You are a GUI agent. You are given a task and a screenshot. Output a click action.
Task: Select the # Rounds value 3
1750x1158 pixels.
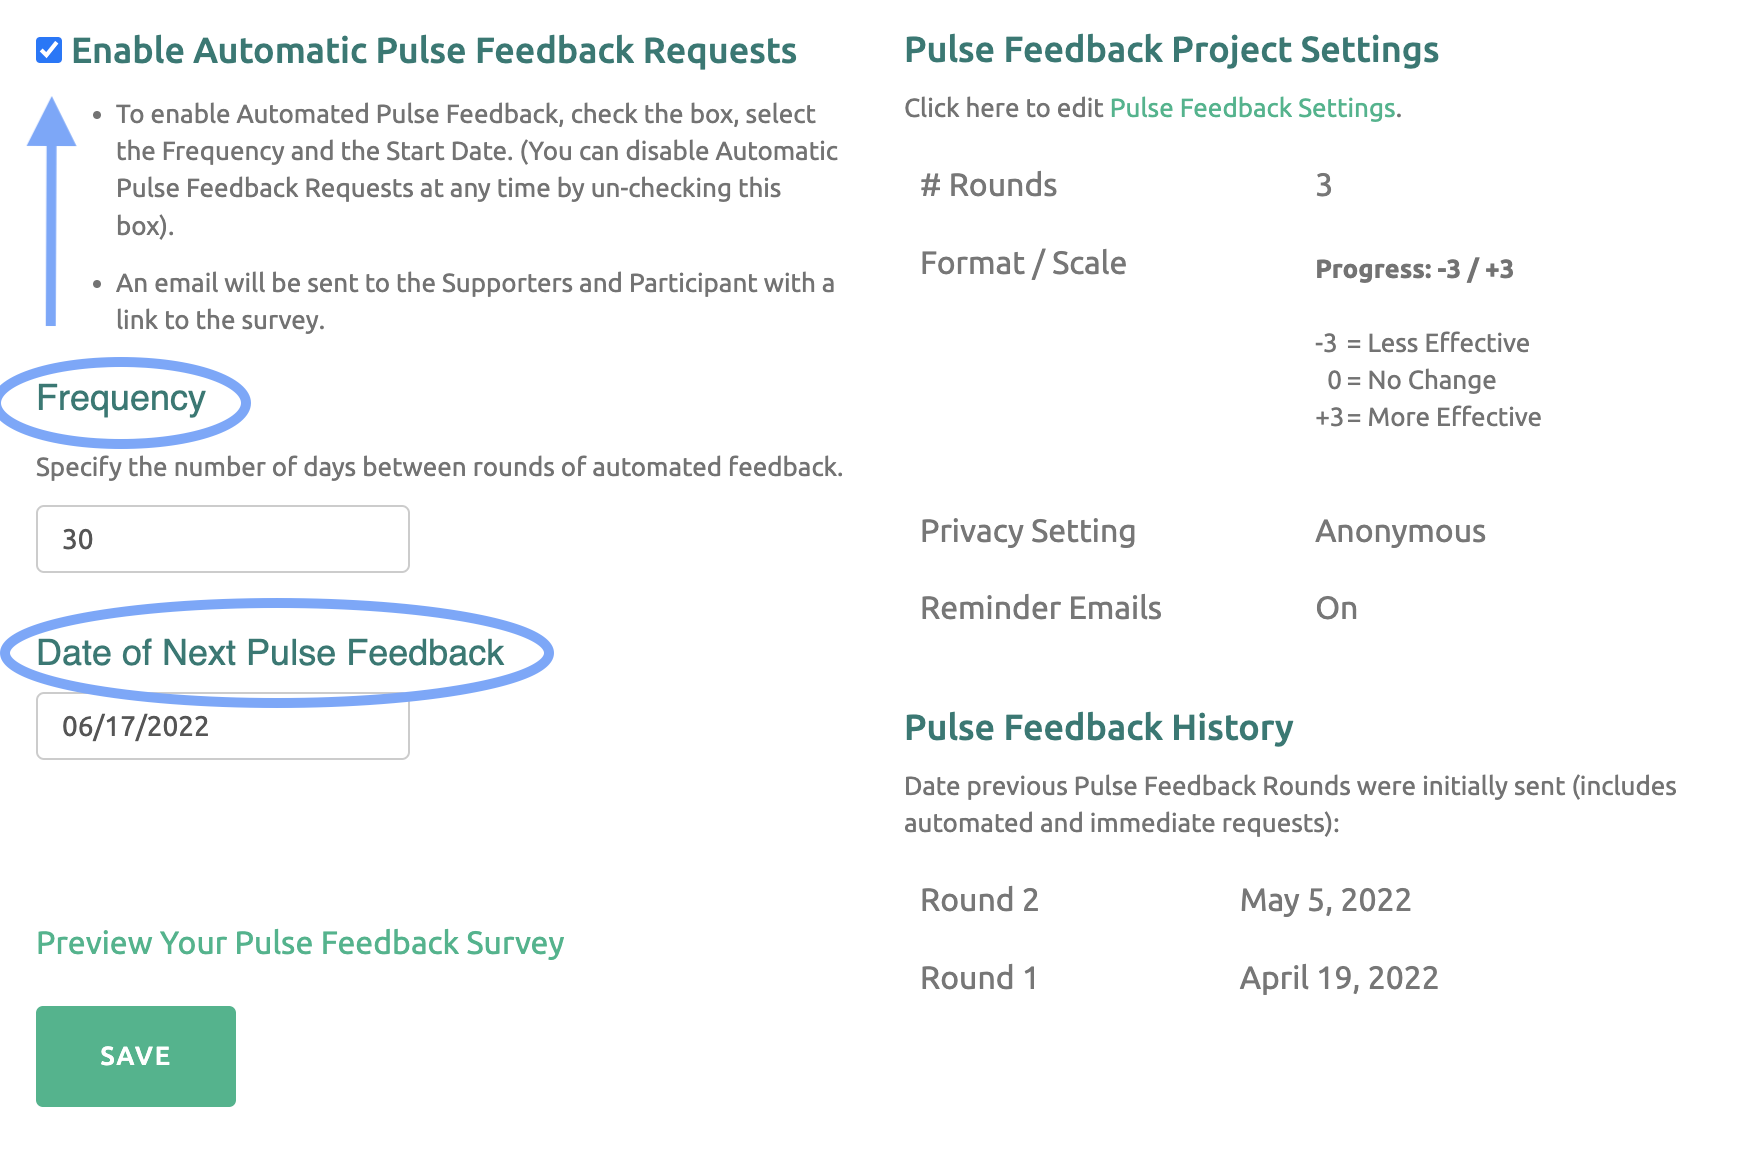pyautogui.click(x=1323, y=185)
